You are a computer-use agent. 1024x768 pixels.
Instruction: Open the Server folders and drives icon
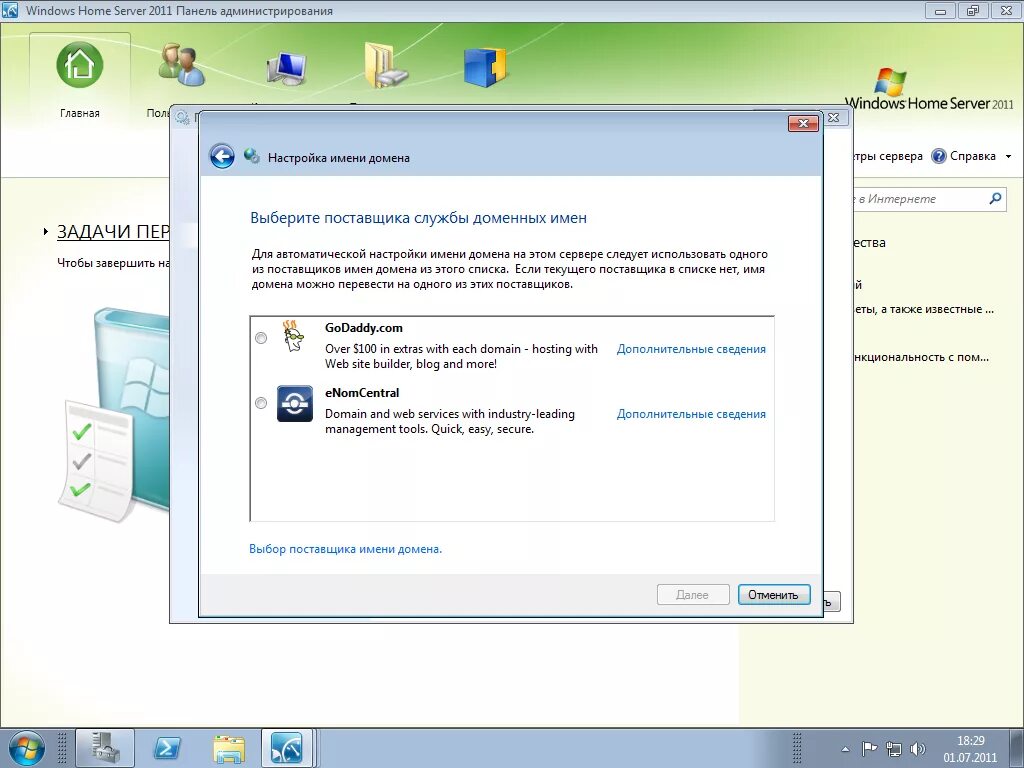[385, 65]
